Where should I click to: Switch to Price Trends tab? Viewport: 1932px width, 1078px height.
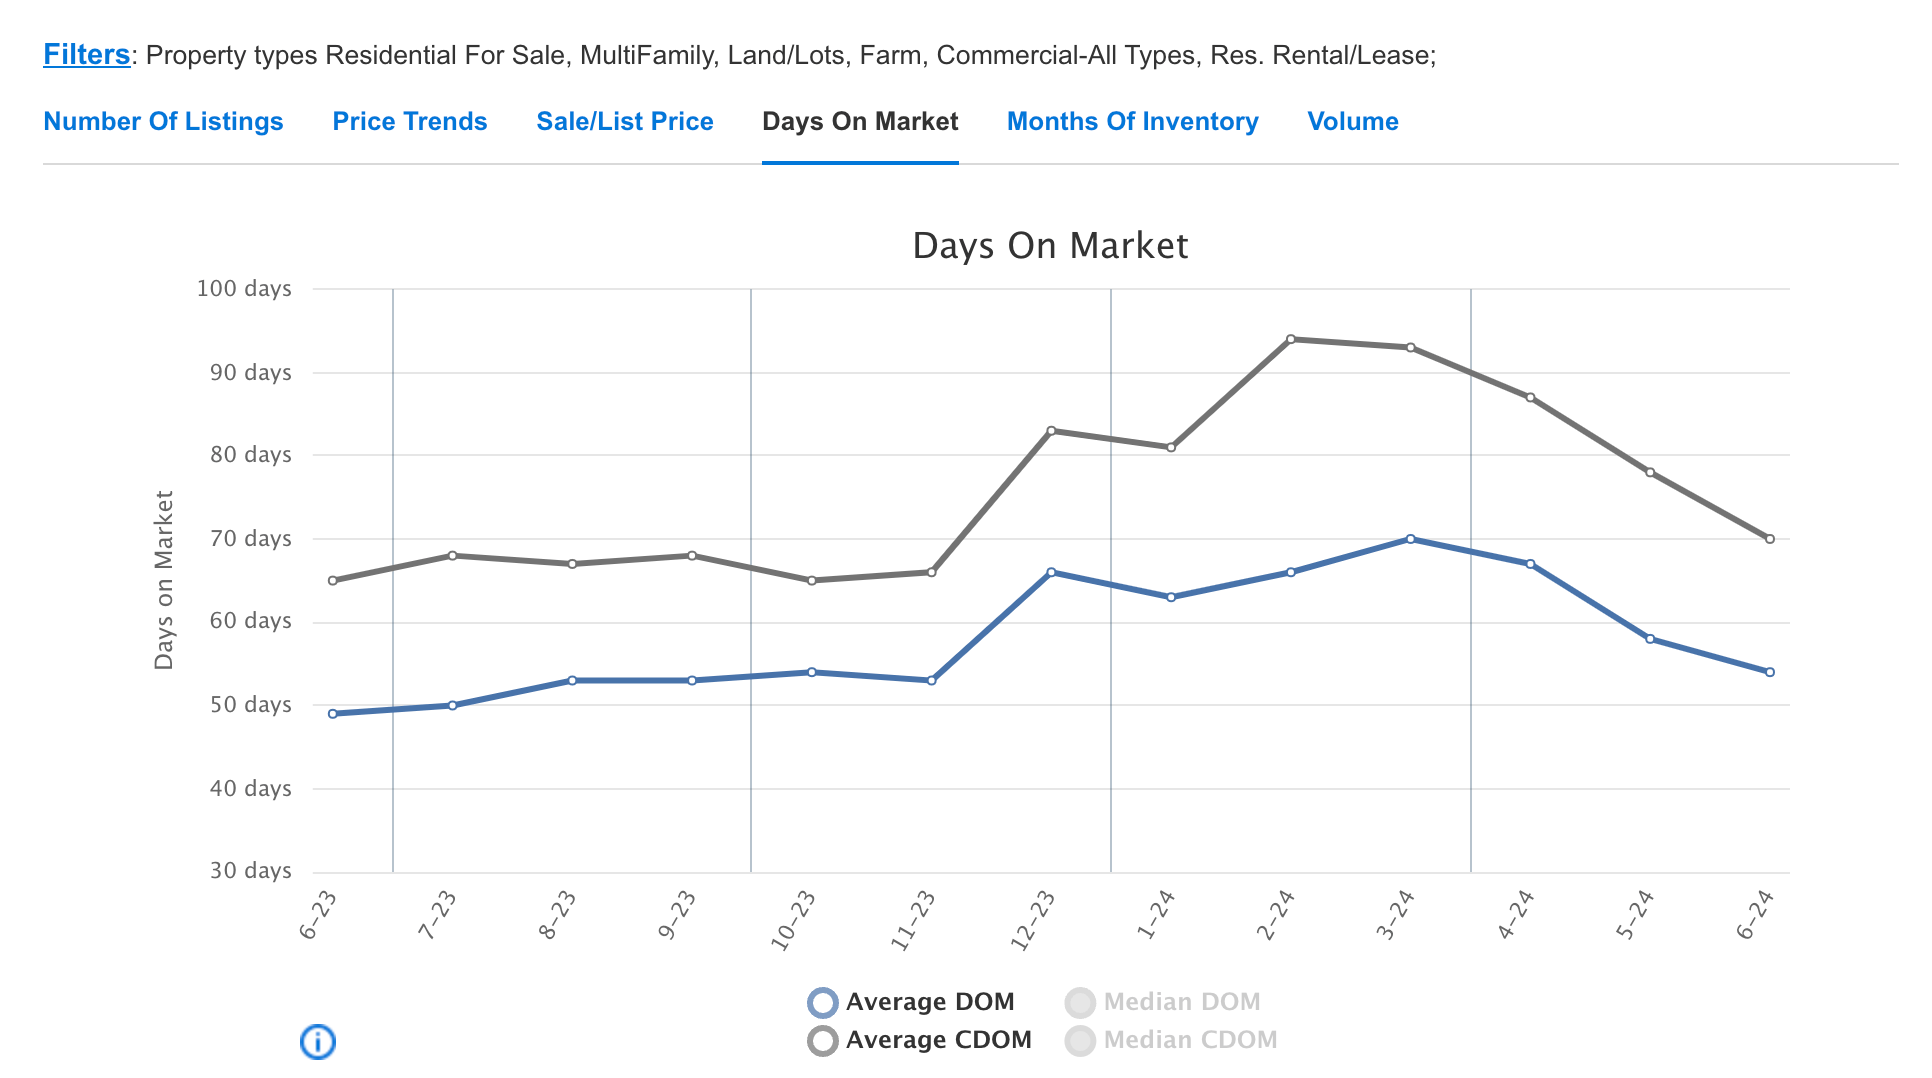pos(410,121)
